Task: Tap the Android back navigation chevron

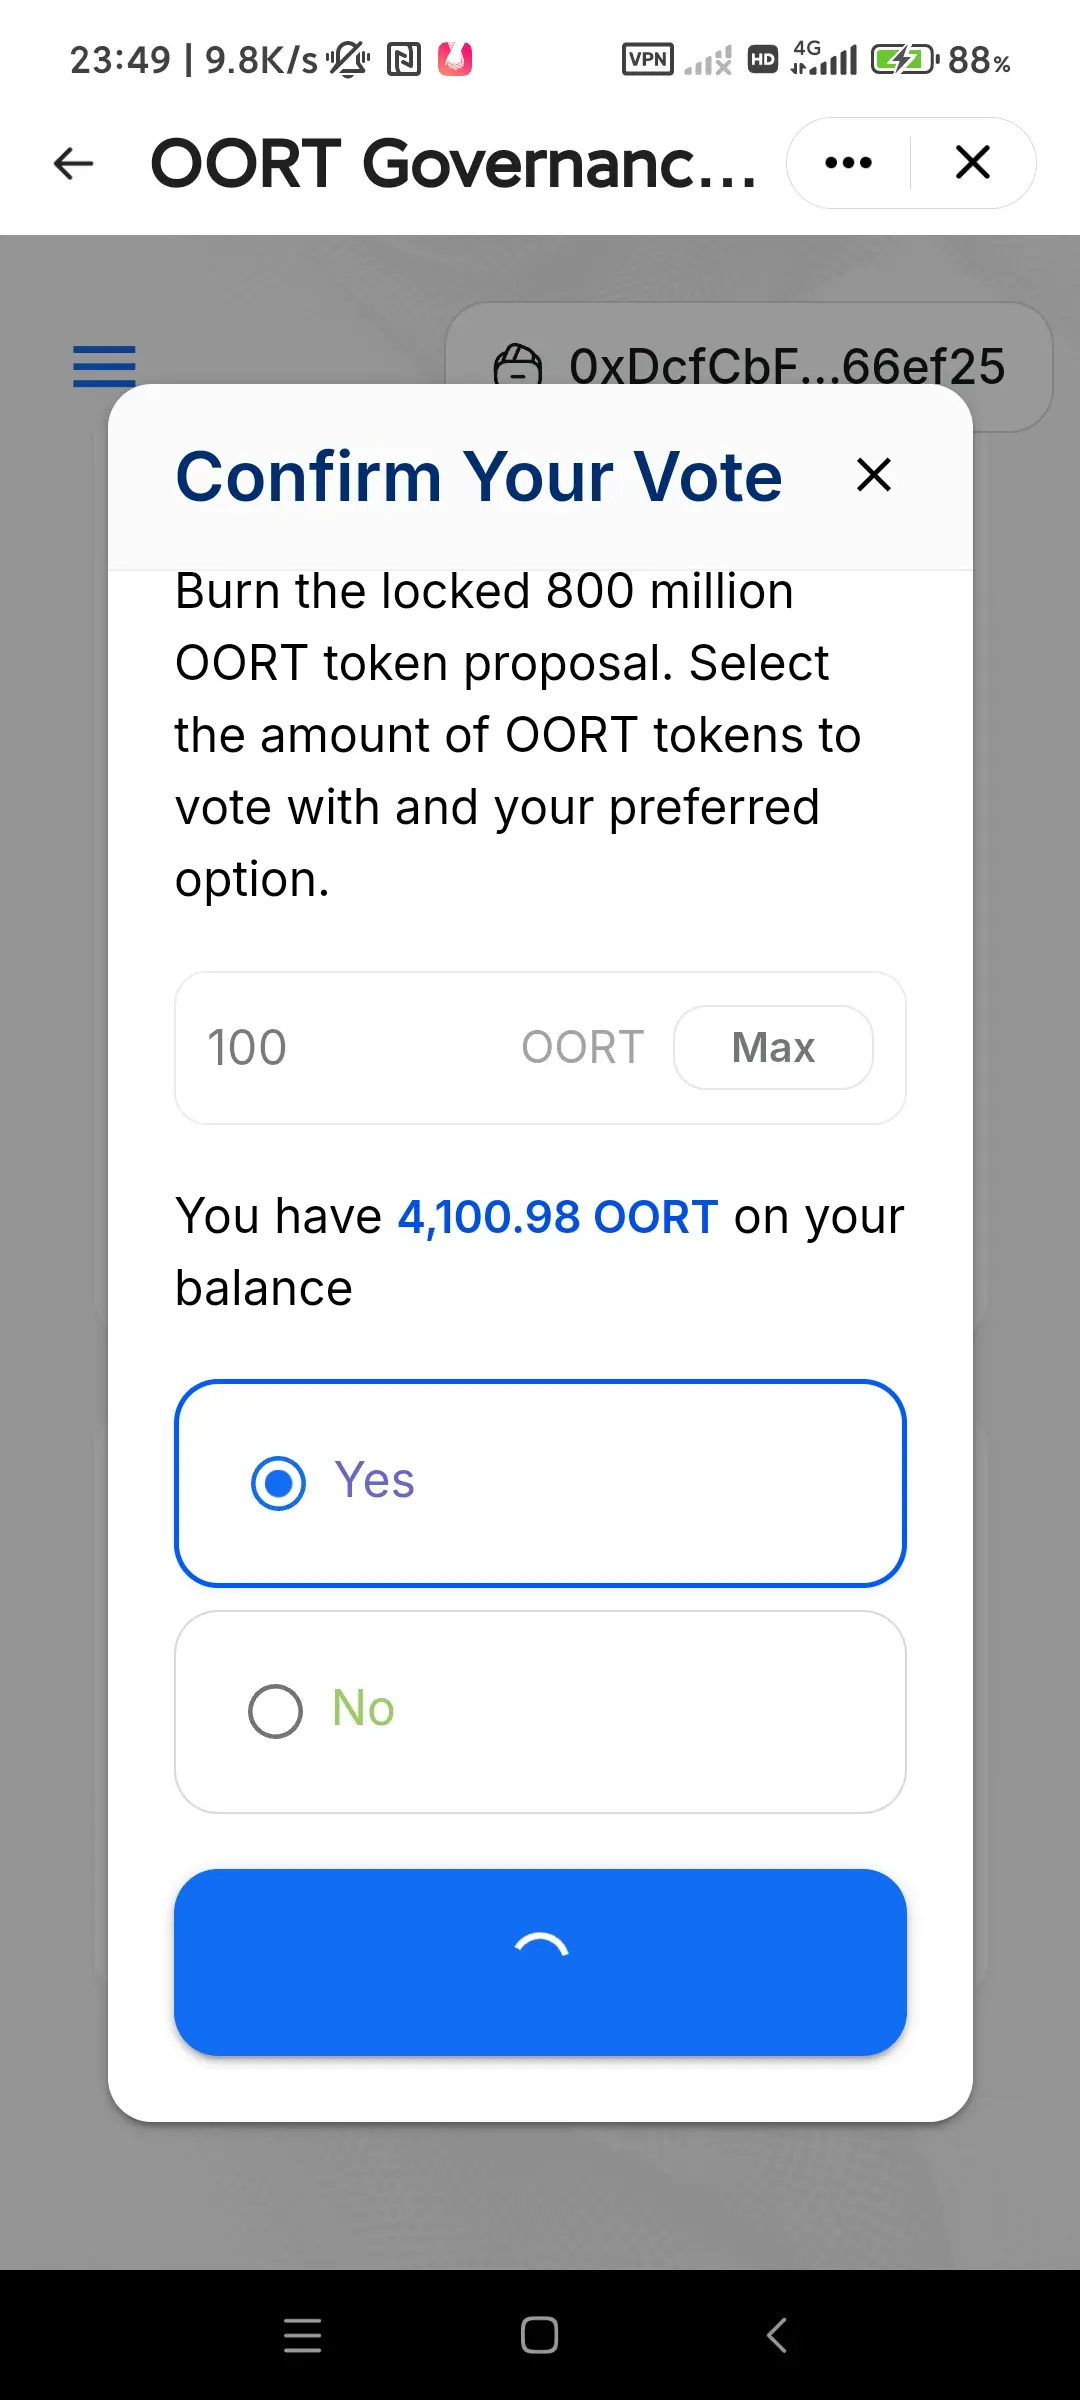Action: [776, 2335]
